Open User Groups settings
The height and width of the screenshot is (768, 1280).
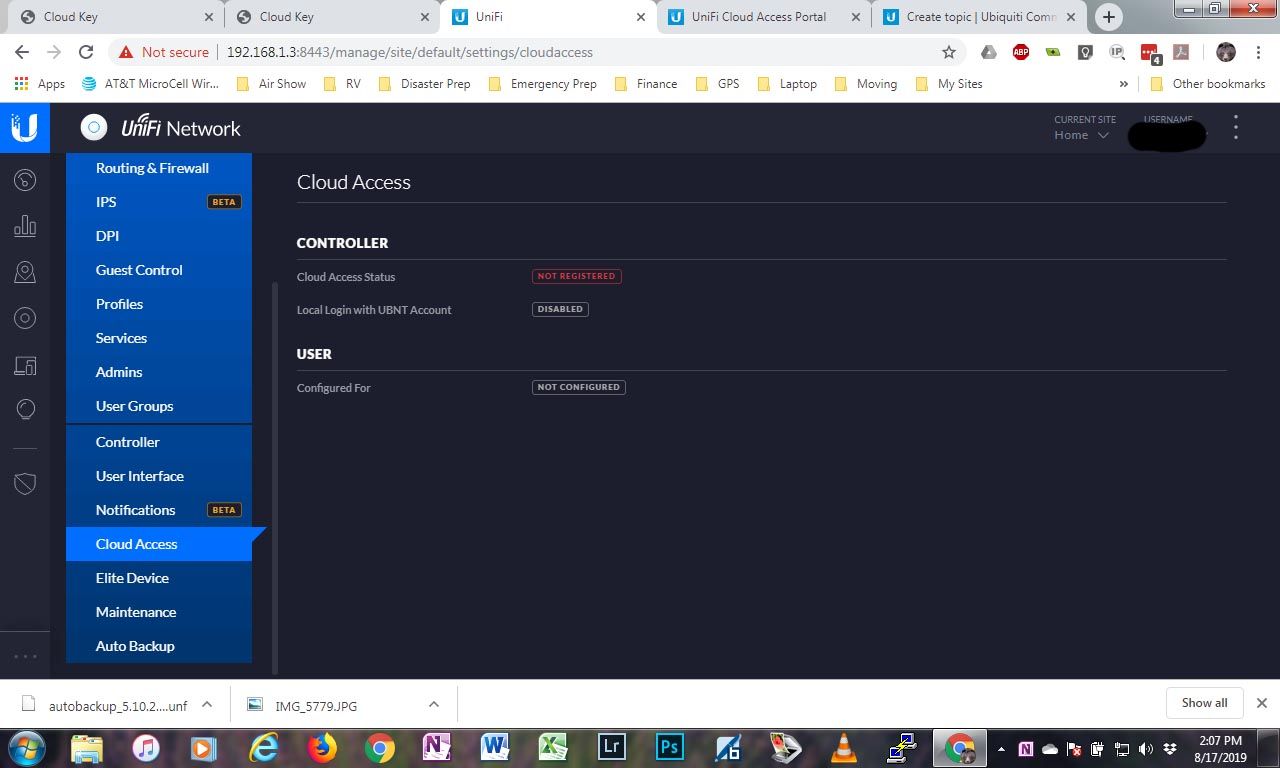(x=159, y=406)
